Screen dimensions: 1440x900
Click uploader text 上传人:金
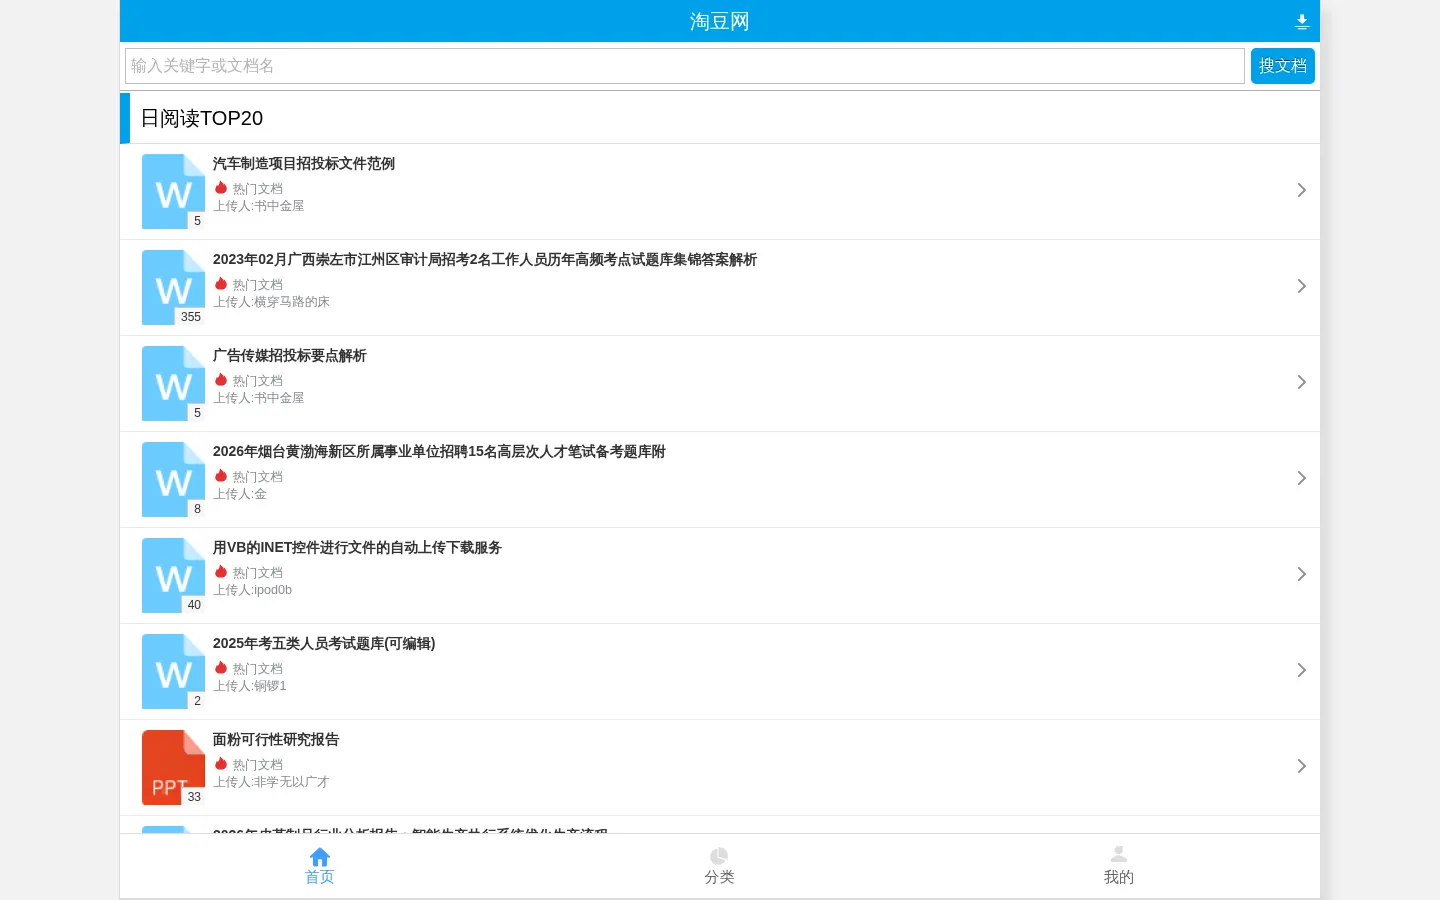pos(240,494)
